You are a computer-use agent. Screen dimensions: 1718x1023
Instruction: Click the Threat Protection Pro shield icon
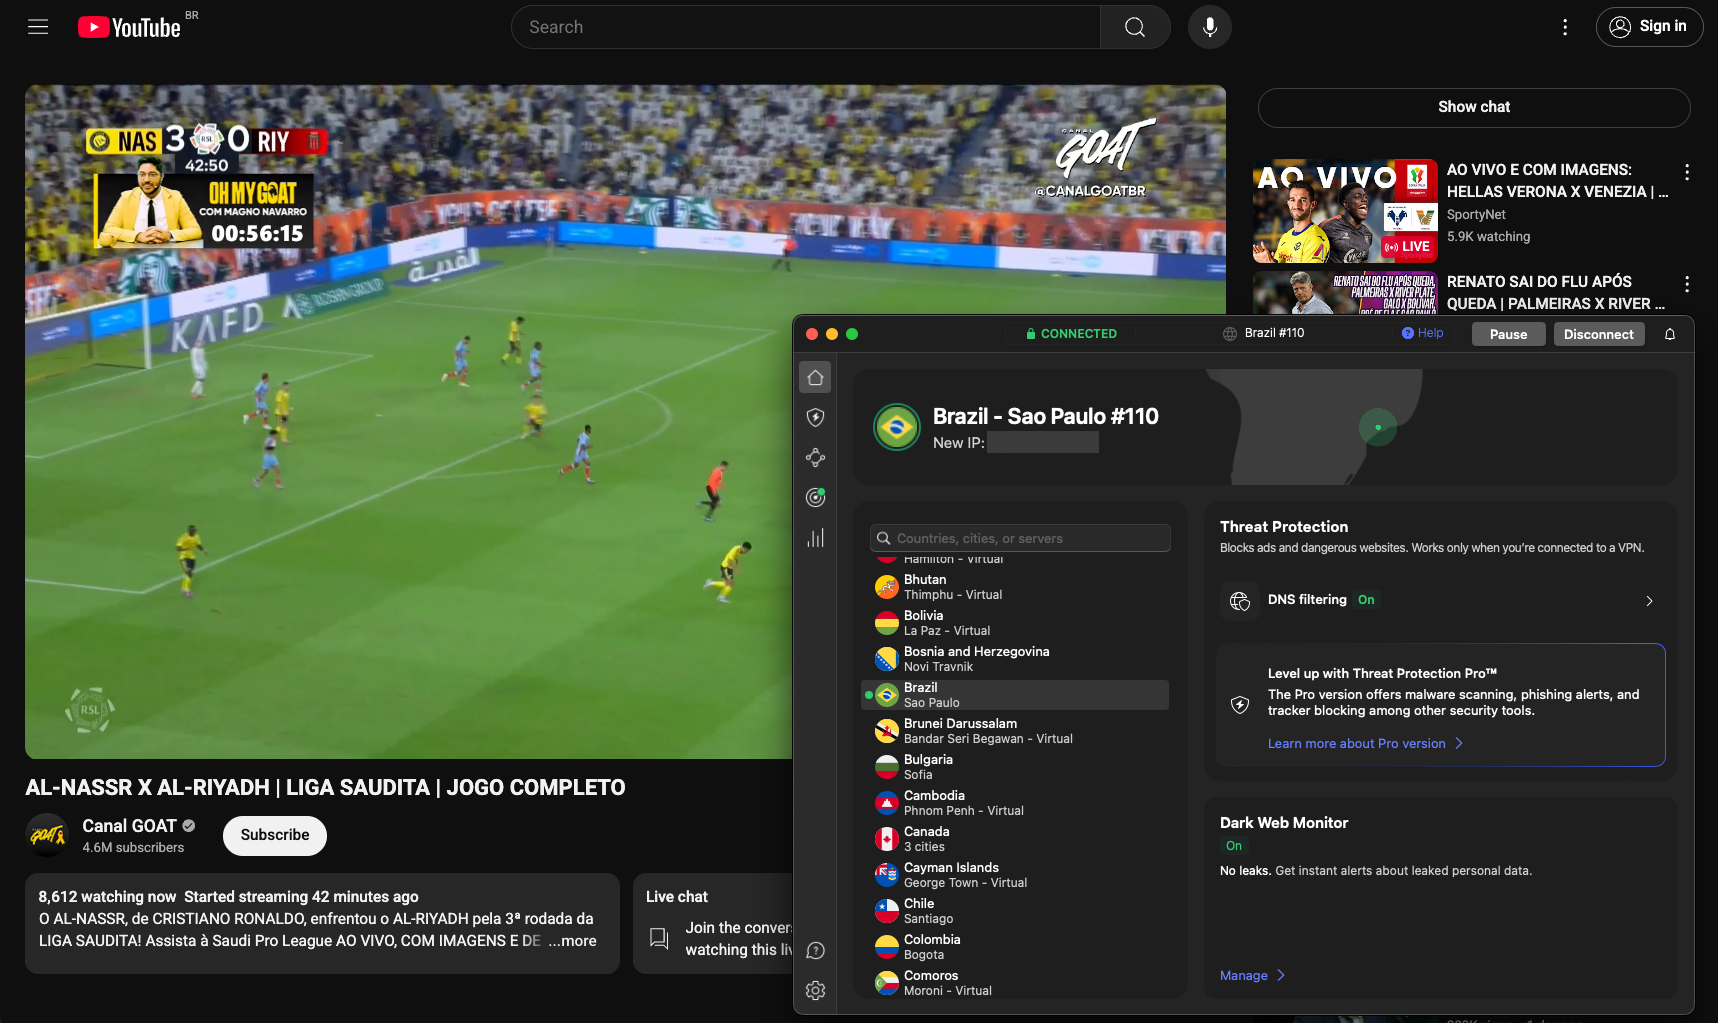click(x=1240, y=705)
